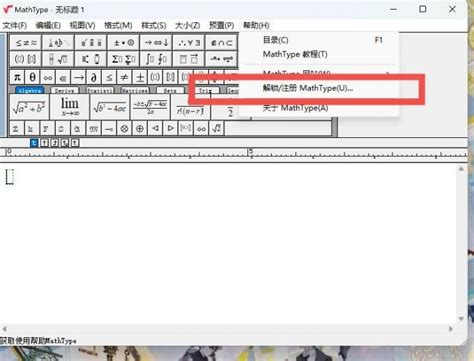Insert the pi symbol
The image size is (474, 361).
pos(17,77)
